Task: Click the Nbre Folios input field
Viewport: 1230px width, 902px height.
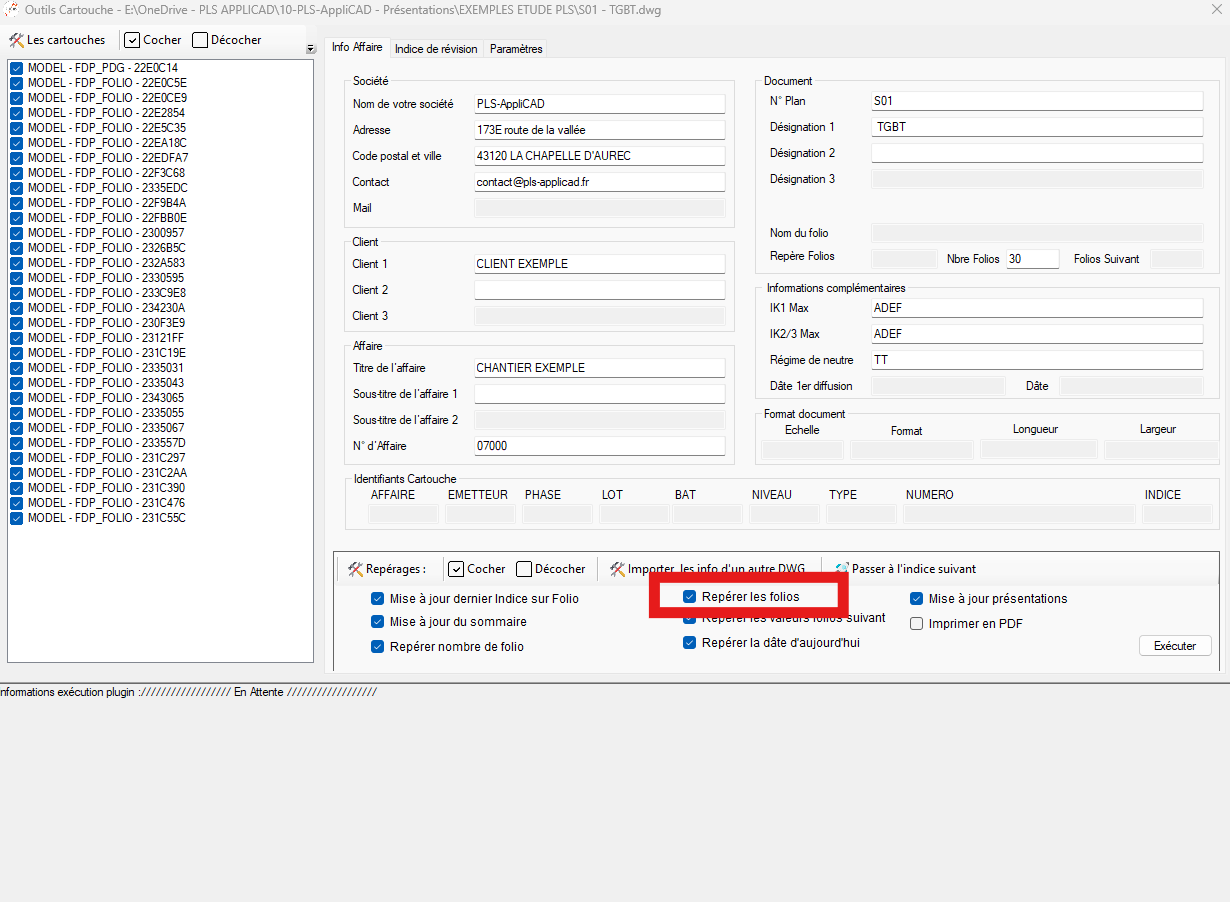Action: 1032,259
